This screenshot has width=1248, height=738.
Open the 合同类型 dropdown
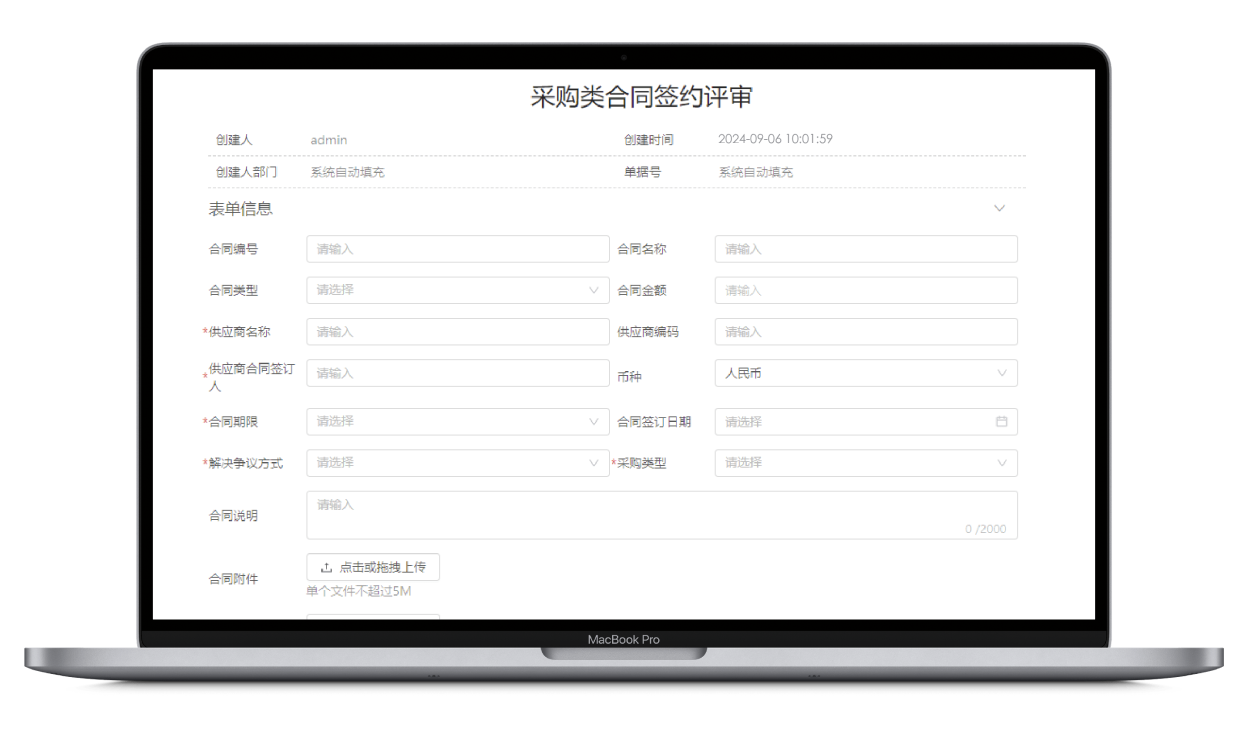point(457,290)
